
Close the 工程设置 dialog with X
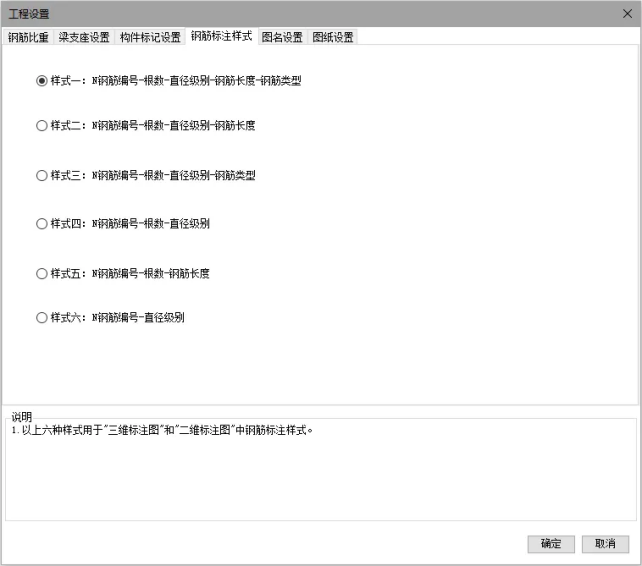click(x=626, y=13)
